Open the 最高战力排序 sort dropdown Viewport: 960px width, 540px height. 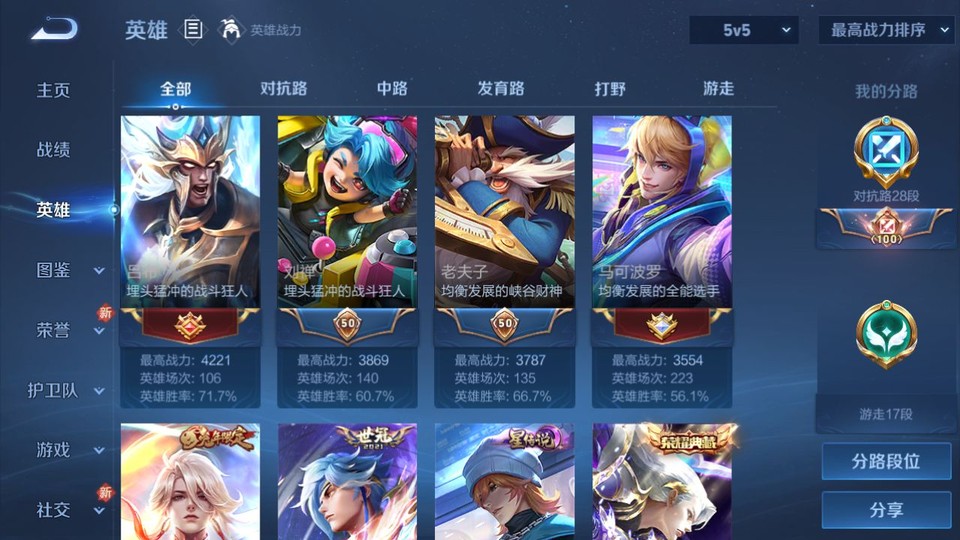(x=887, y=30)
